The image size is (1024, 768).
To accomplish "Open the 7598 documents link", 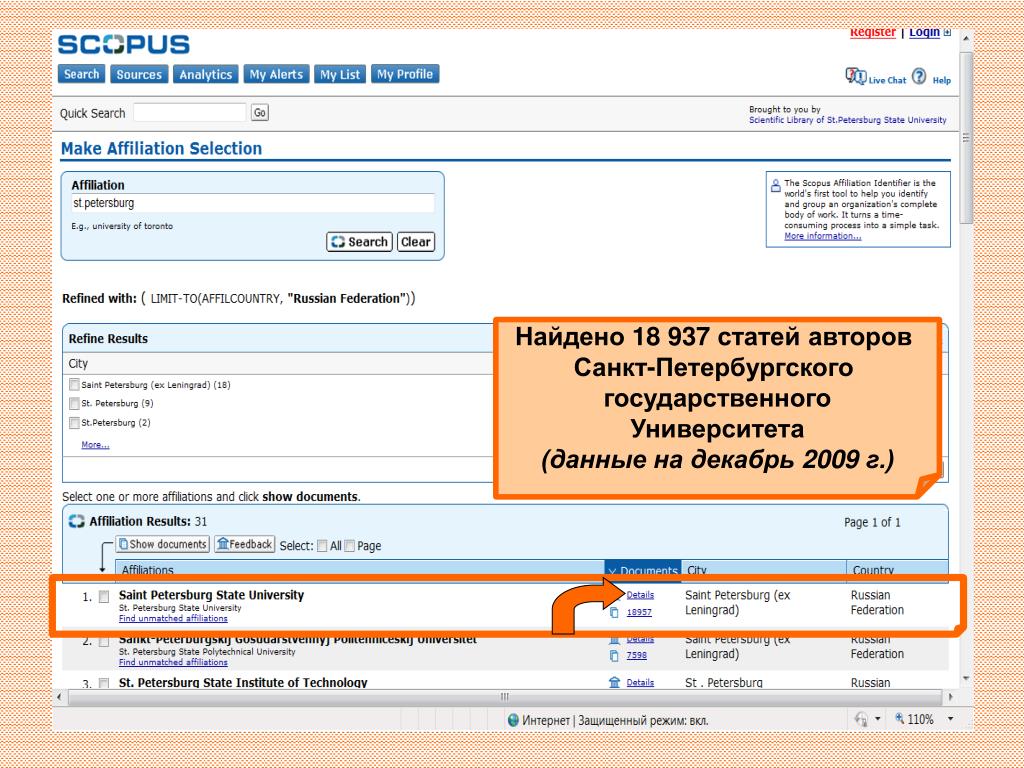I will pyautogui.click(x=637, y=655).
